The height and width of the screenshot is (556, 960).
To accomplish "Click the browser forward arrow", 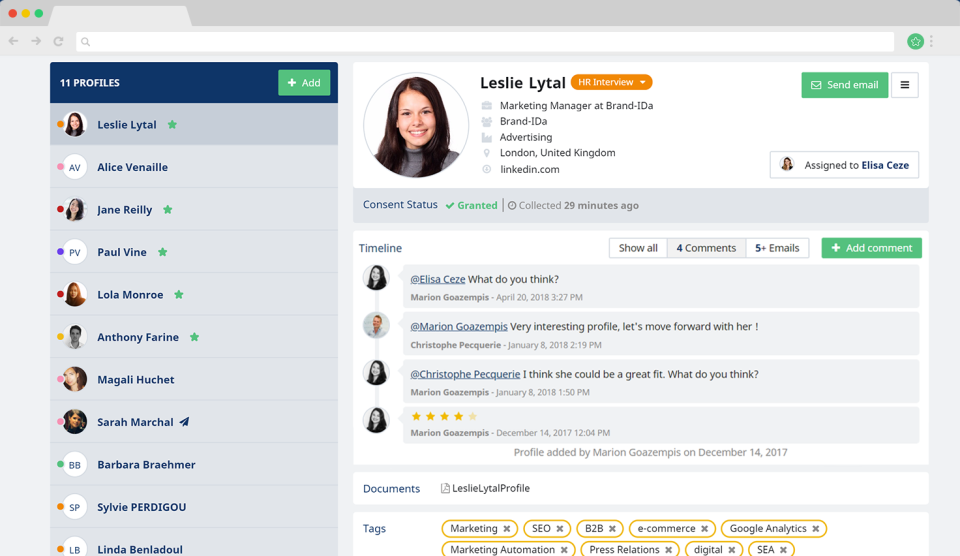I will [x=36, y=41].
